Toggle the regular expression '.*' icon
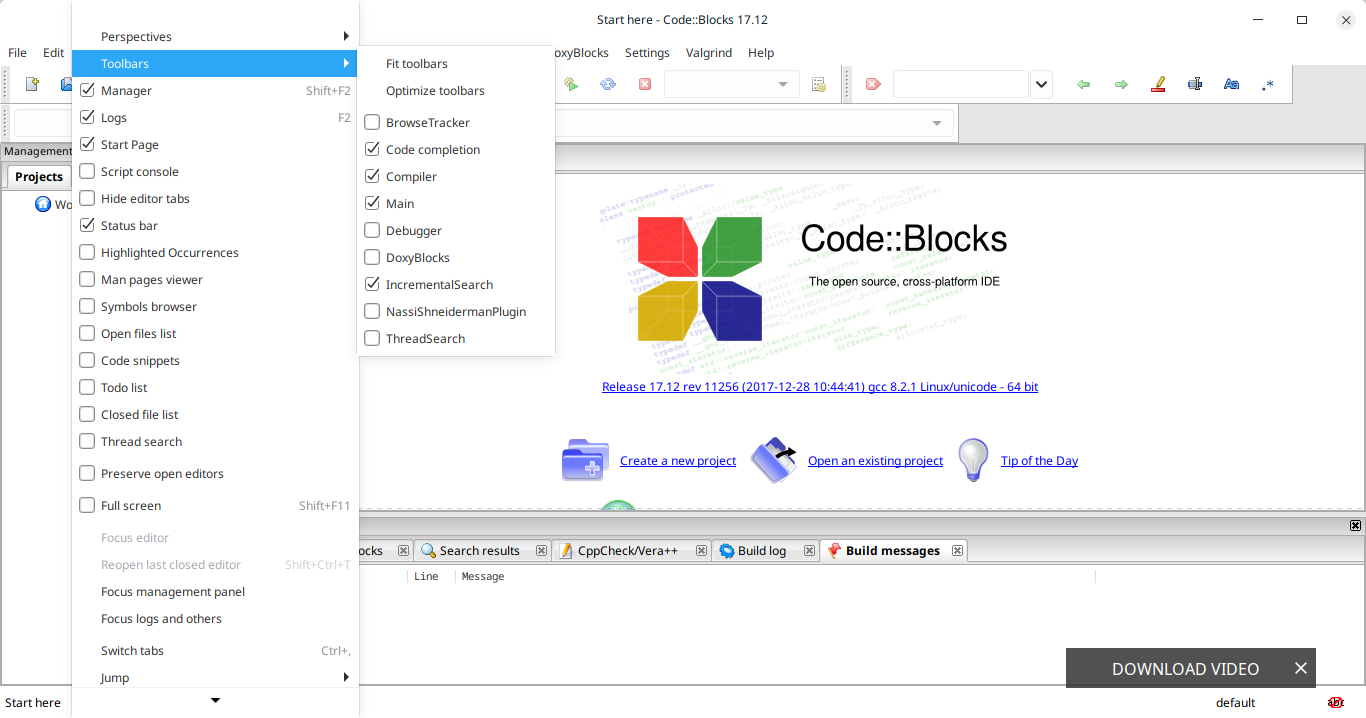This screenshot has height=718, width=1366. (1269, 84)
